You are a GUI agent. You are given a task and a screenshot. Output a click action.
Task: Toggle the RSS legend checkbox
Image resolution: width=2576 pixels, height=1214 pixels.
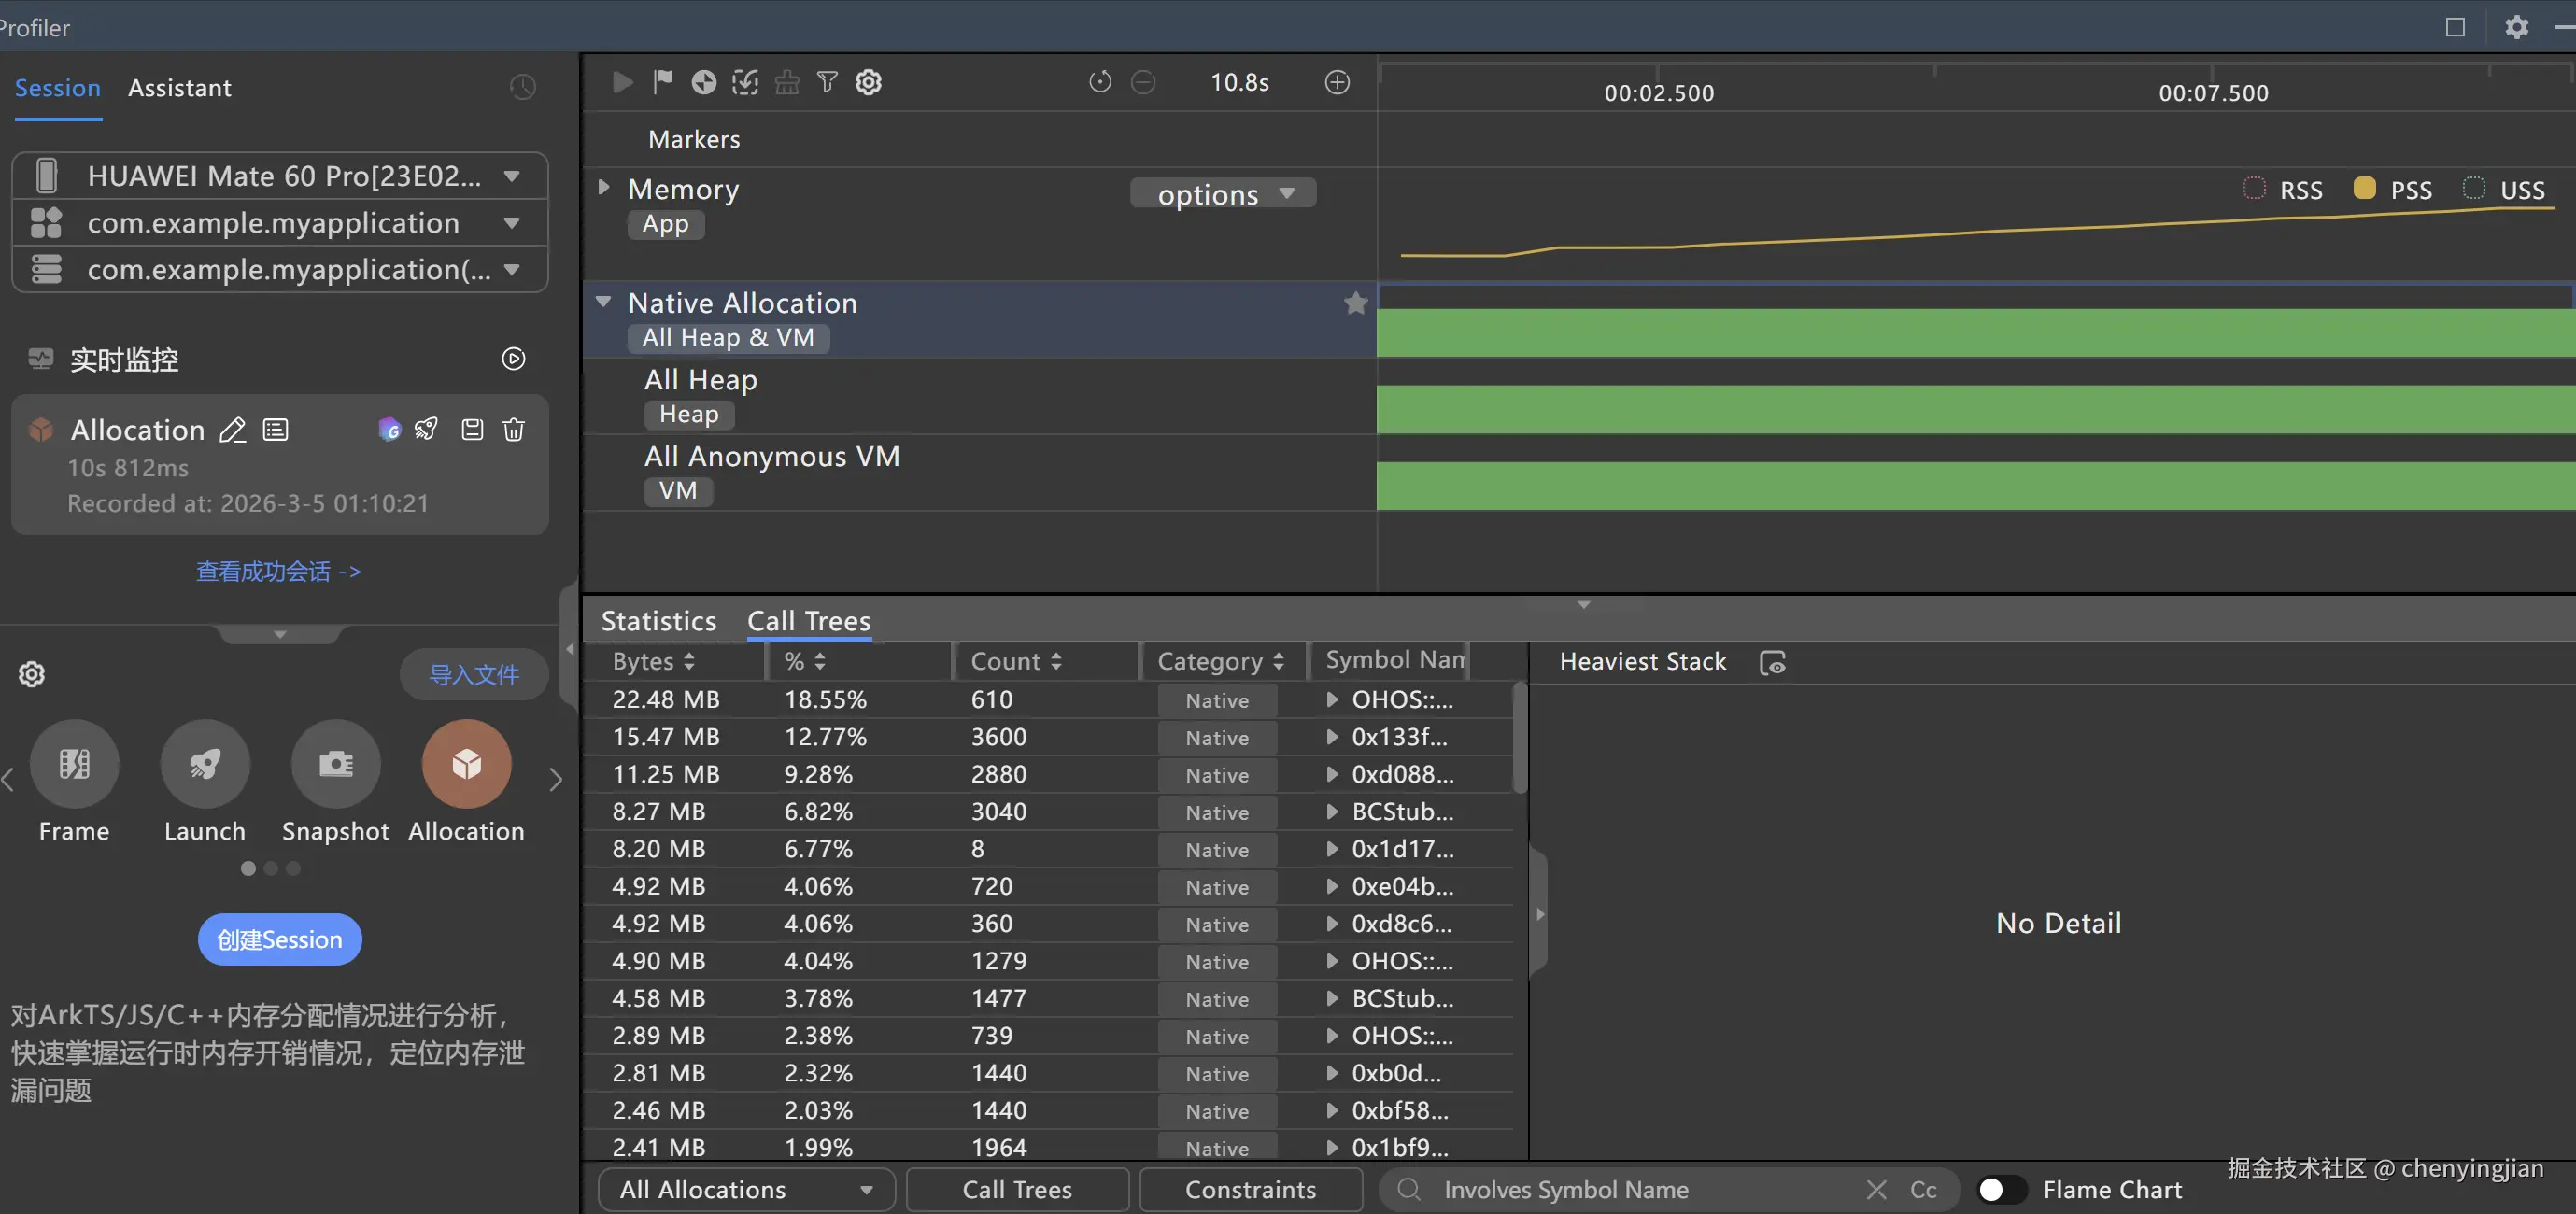[2254, 189]
